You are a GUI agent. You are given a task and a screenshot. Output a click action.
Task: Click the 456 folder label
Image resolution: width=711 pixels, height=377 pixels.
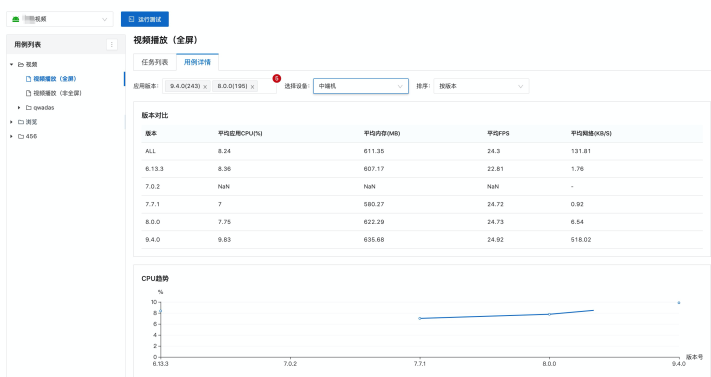click(x=31, y=136)
